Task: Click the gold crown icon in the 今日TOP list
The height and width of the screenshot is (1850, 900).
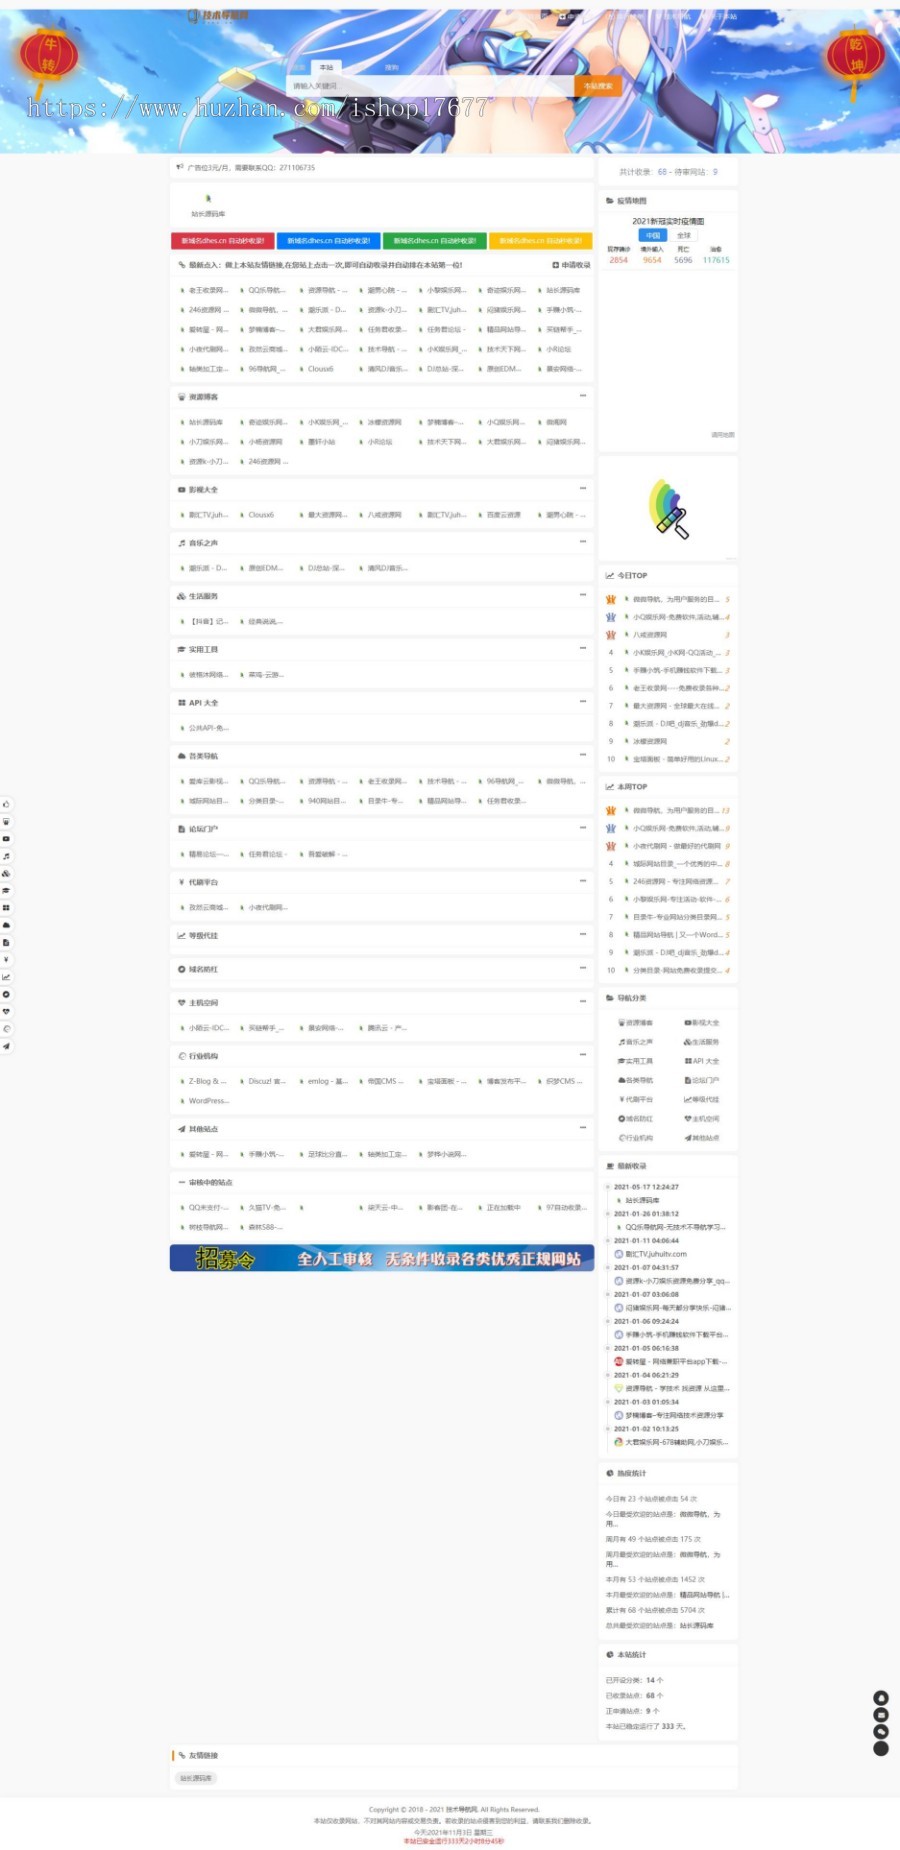Action: (x=610, y=599)
